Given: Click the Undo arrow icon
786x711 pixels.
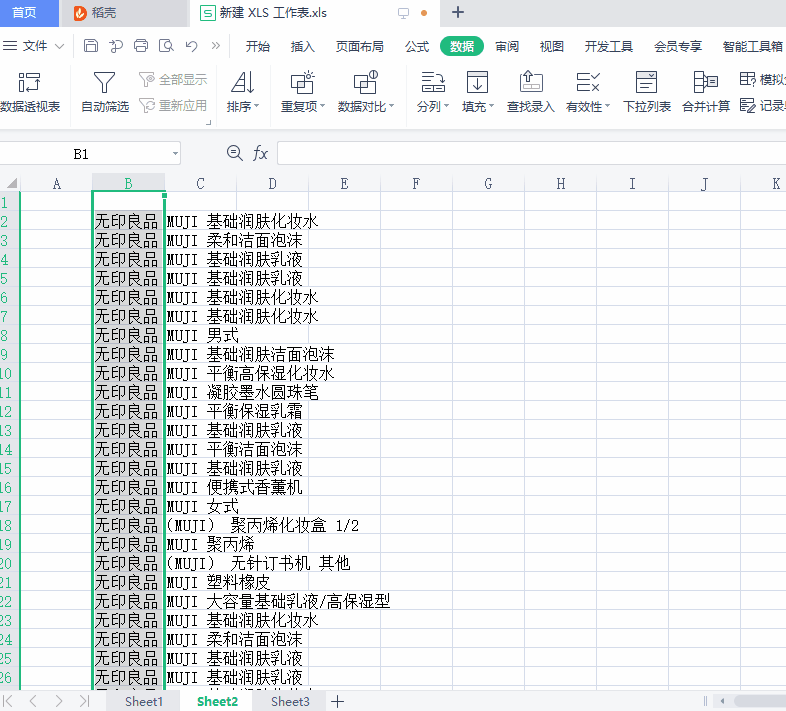Looking at the screenshot, I should pyautogui.click(x=191, y=46).
